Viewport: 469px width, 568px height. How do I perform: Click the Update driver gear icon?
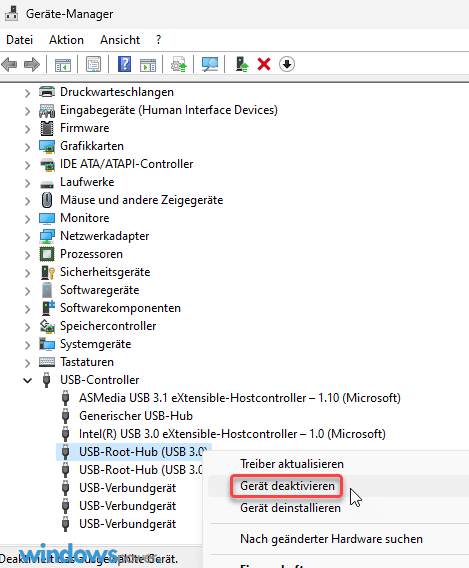pos(179,64)
